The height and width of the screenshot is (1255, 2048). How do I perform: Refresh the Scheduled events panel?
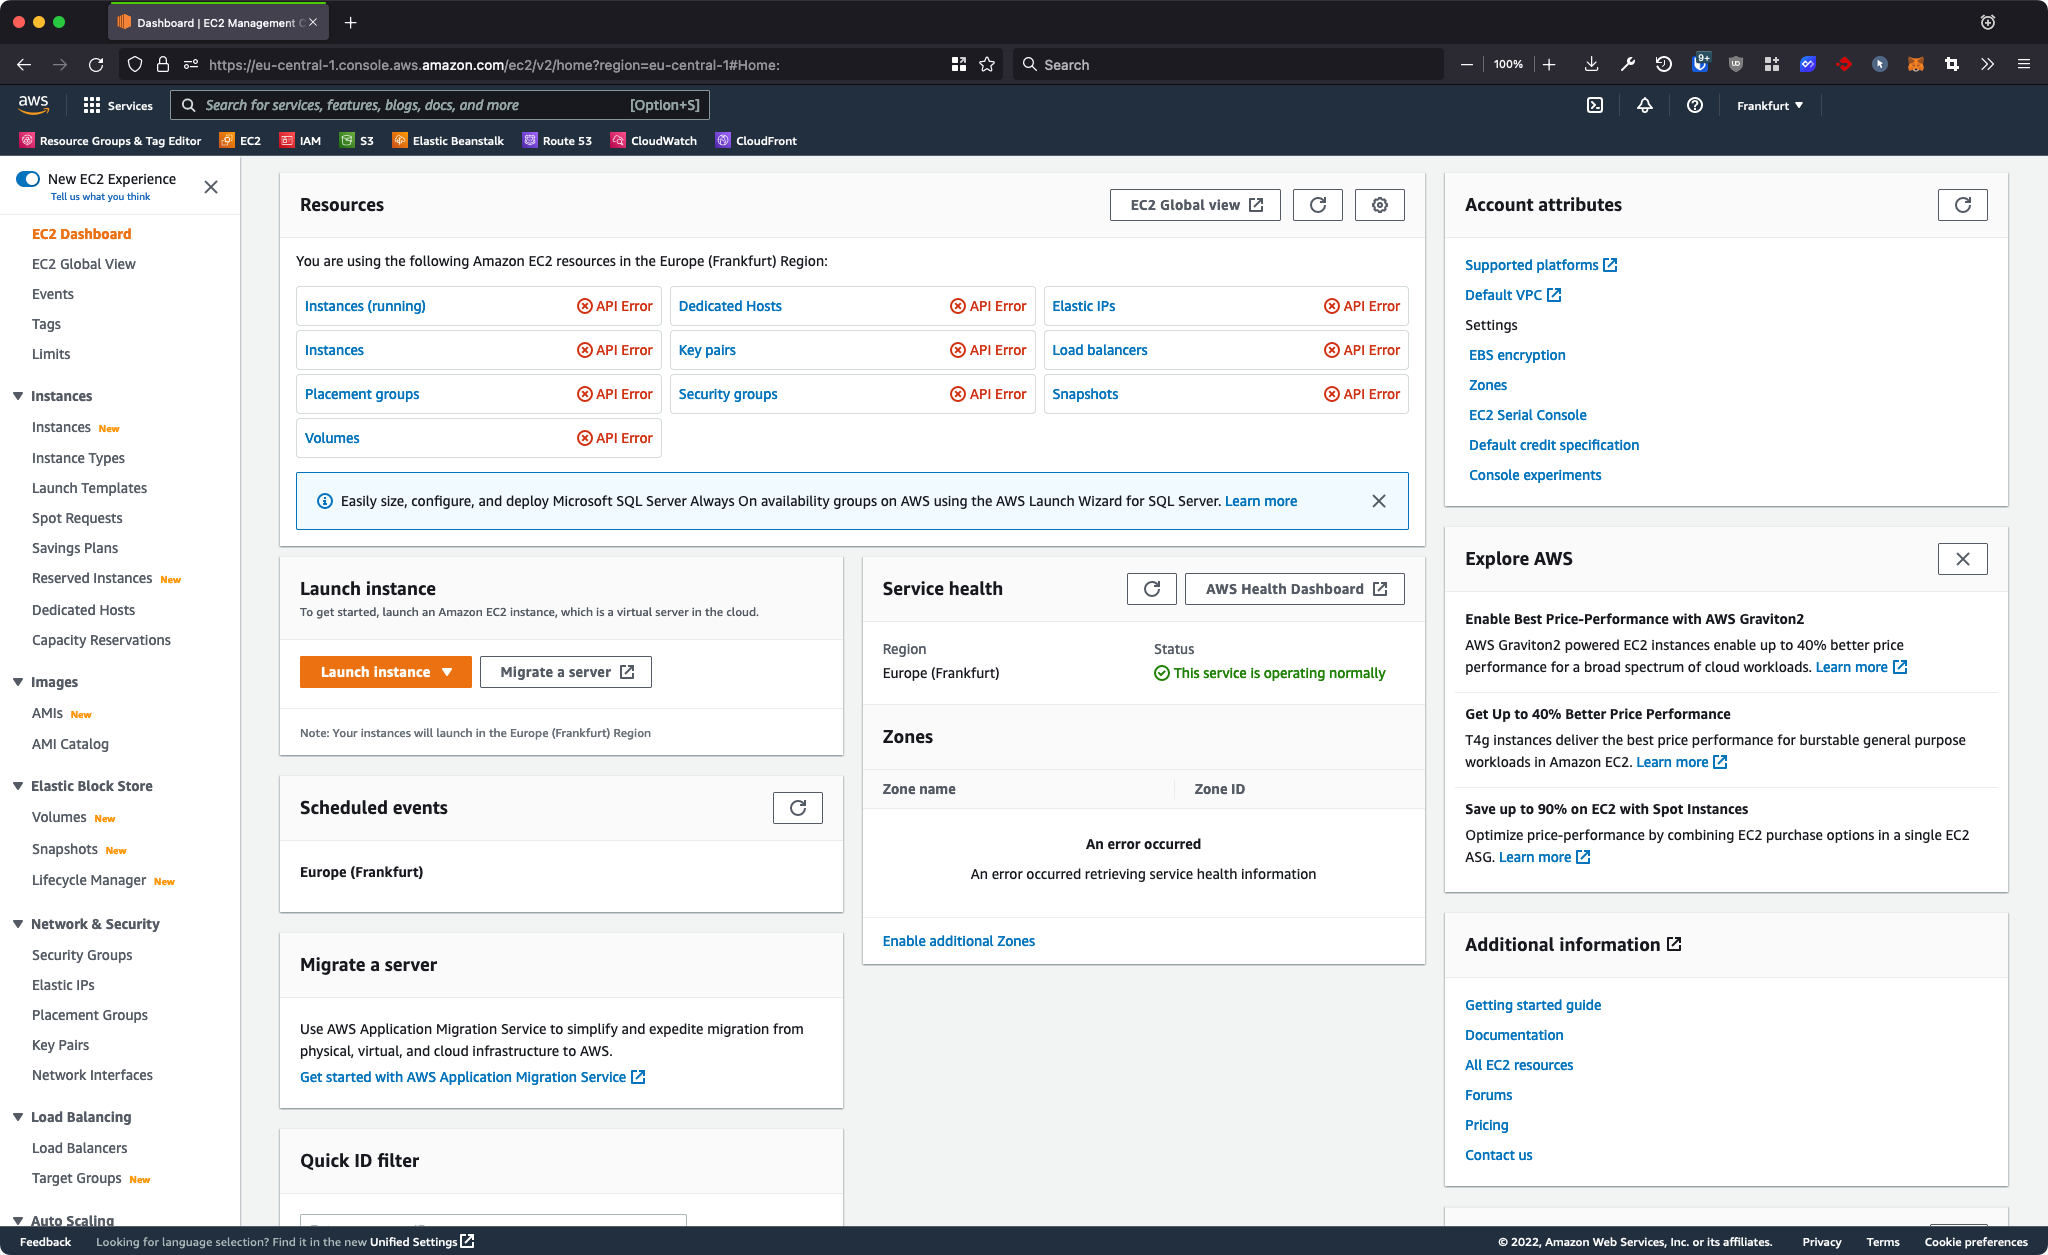point(798,808)
